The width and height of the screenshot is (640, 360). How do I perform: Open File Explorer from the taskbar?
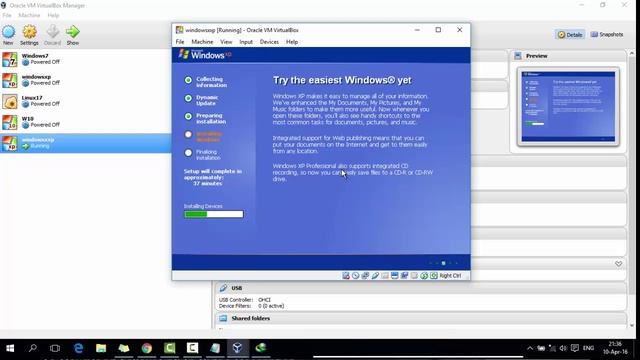(101, 348)
